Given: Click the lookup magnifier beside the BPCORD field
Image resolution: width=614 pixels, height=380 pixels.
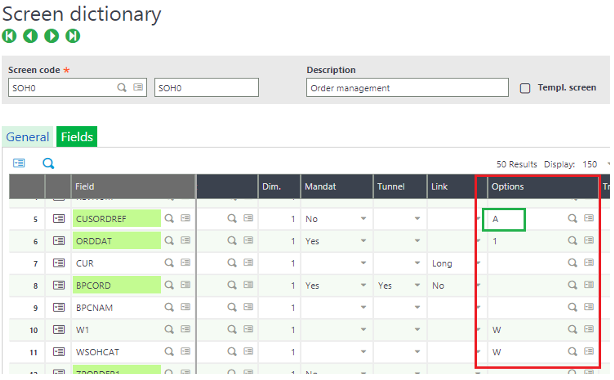Looking at the screenshot, I should (x=169, y=285).
